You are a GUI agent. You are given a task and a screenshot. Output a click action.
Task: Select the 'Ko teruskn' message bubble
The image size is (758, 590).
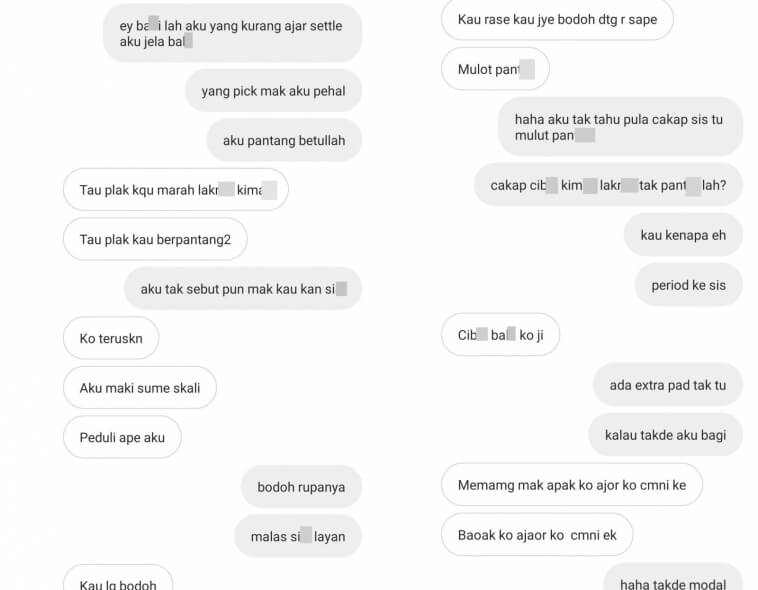pyautogui.click(x=111, y=339)
